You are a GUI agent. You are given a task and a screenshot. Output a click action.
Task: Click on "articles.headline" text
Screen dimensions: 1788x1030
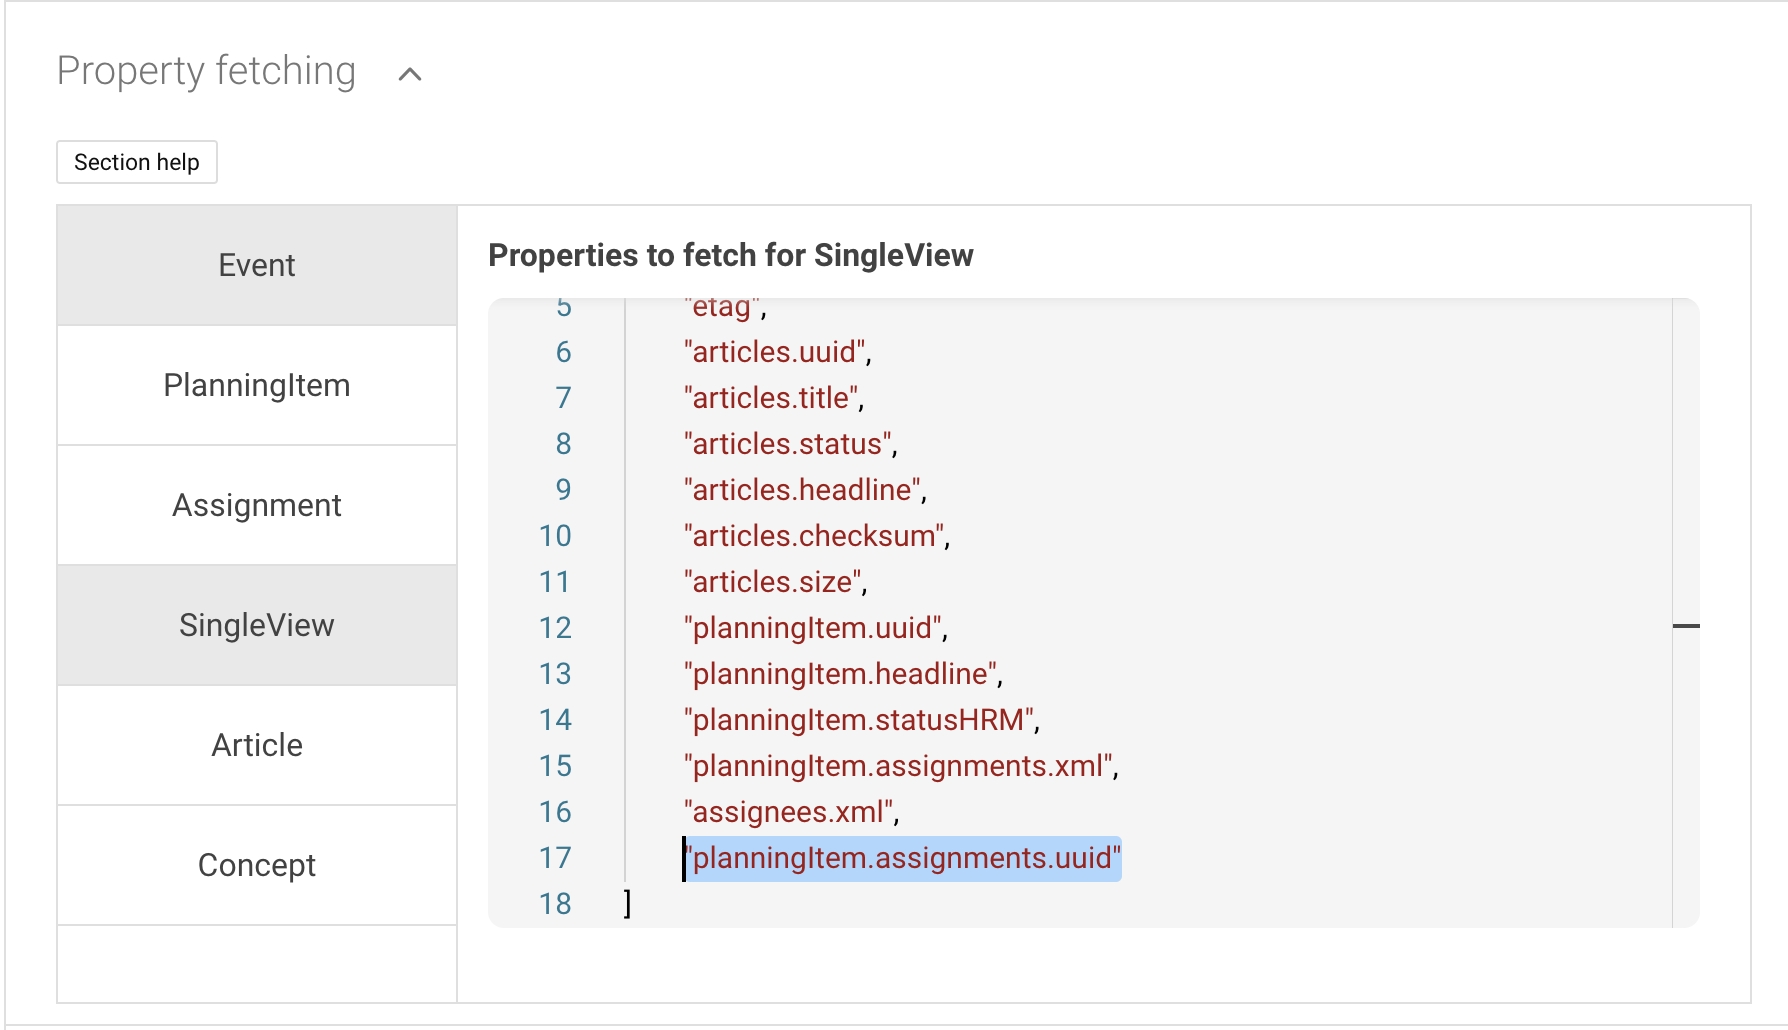[803, 490]
